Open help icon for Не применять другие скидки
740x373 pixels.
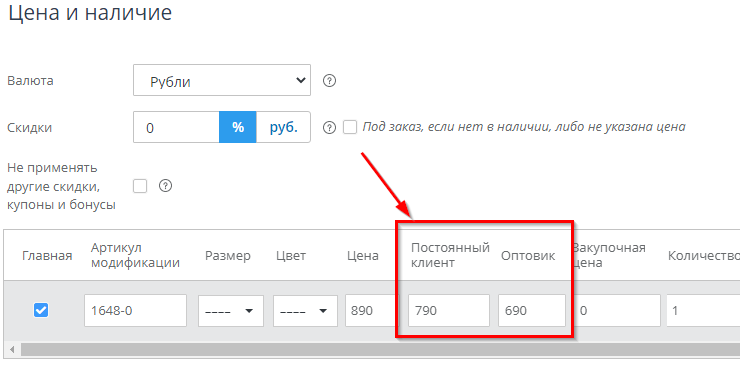pyautogui.click(x=165, y=186)
